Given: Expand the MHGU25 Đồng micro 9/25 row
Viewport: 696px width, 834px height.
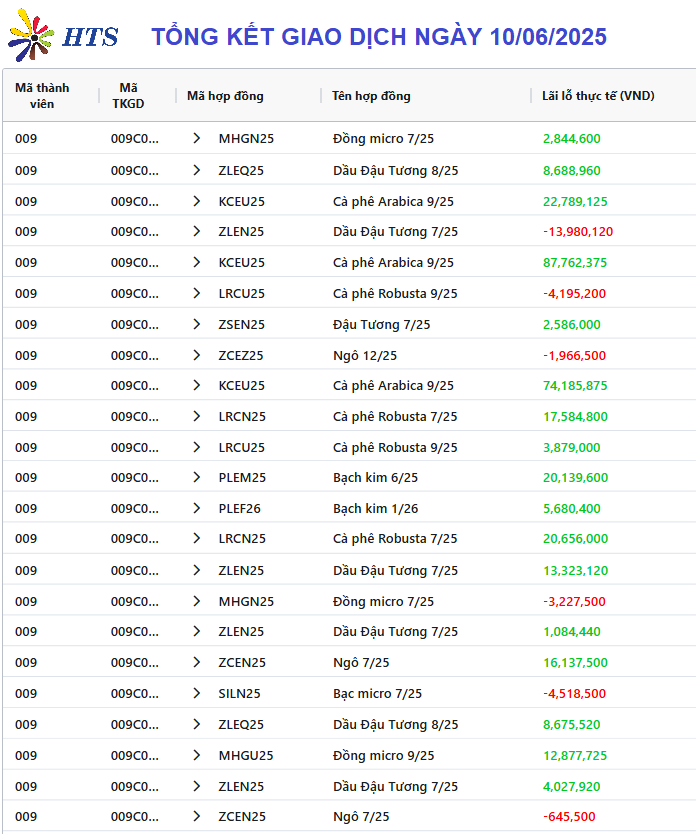Looking at the screenshot, I should (197, 755).
